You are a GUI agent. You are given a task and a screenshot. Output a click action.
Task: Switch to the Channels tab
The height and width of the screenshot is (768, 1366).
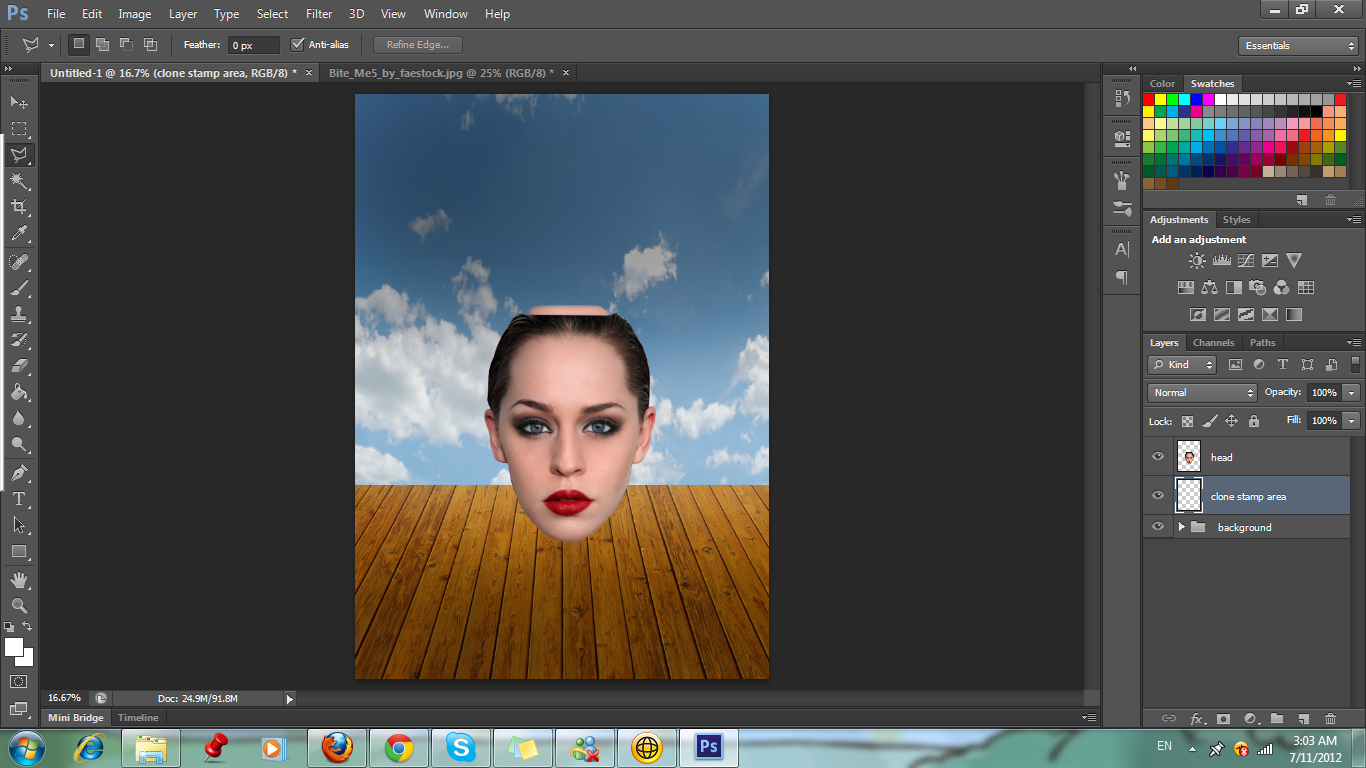click(x=1213, y=342)
